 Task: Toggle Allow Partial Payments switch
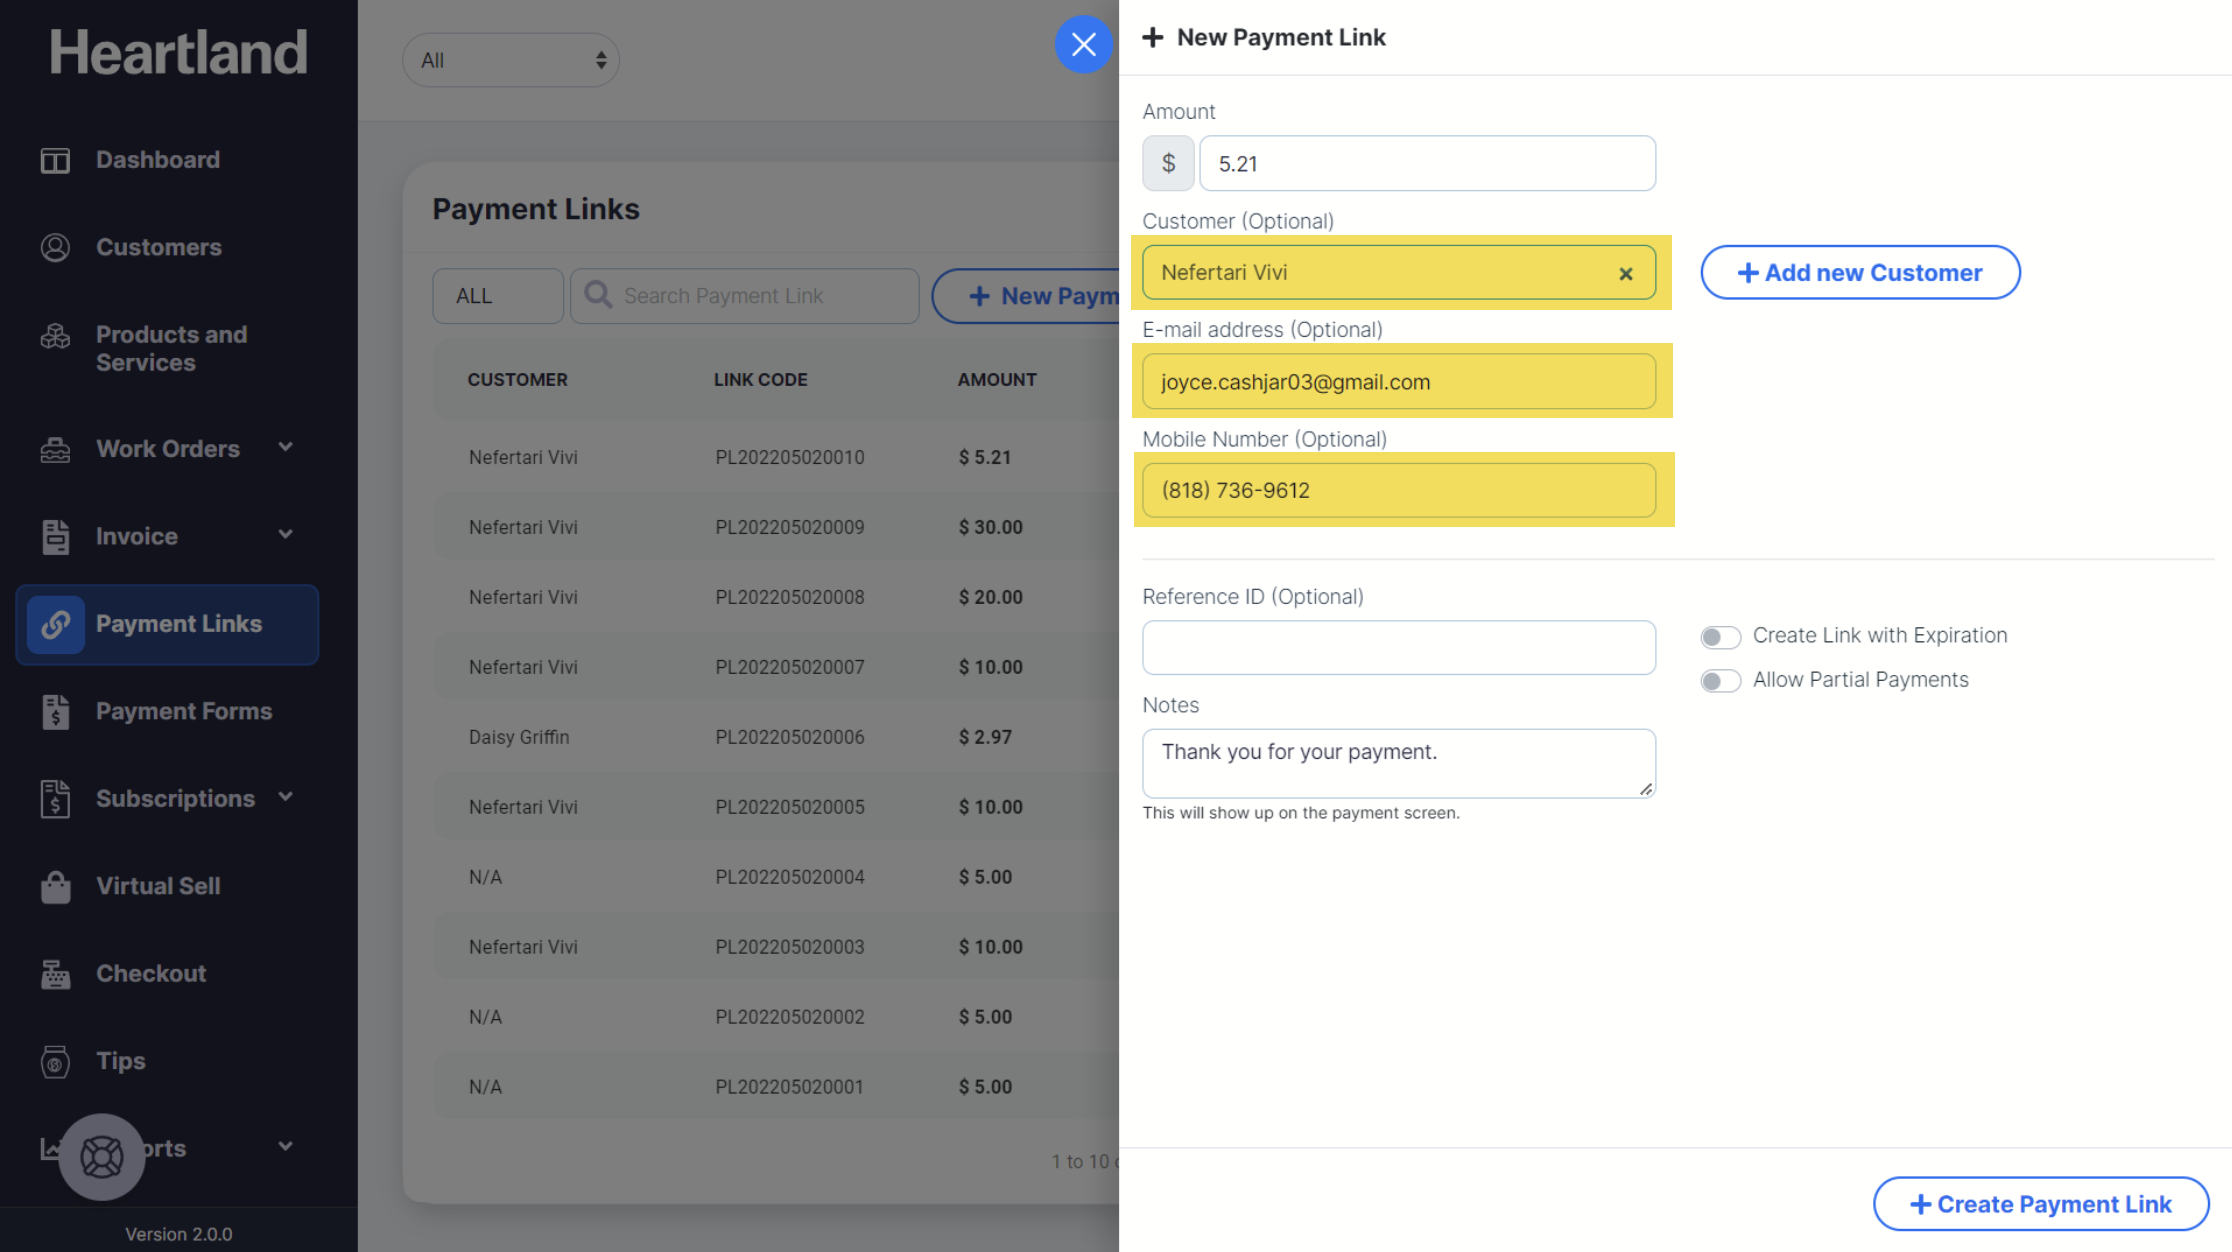coord(1720,681)
